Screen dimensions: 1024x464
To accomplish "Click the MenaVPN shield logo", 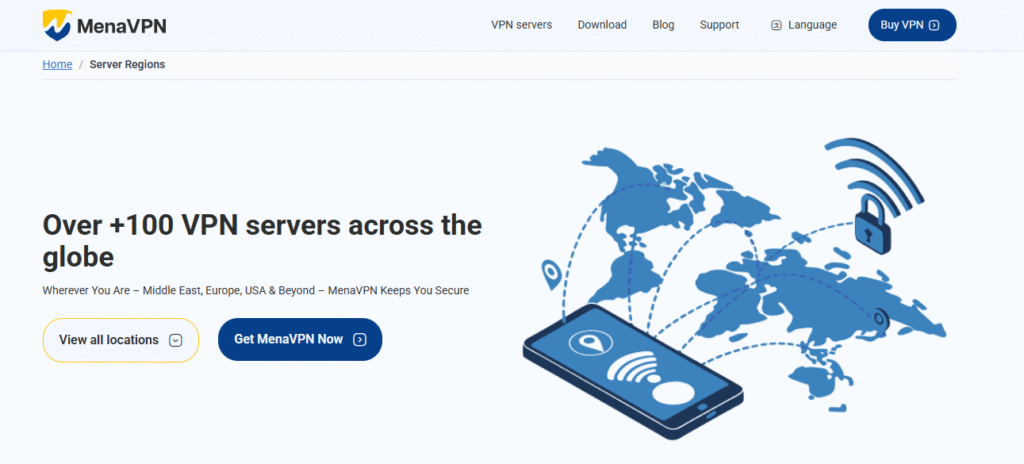I will pos(56,25).
